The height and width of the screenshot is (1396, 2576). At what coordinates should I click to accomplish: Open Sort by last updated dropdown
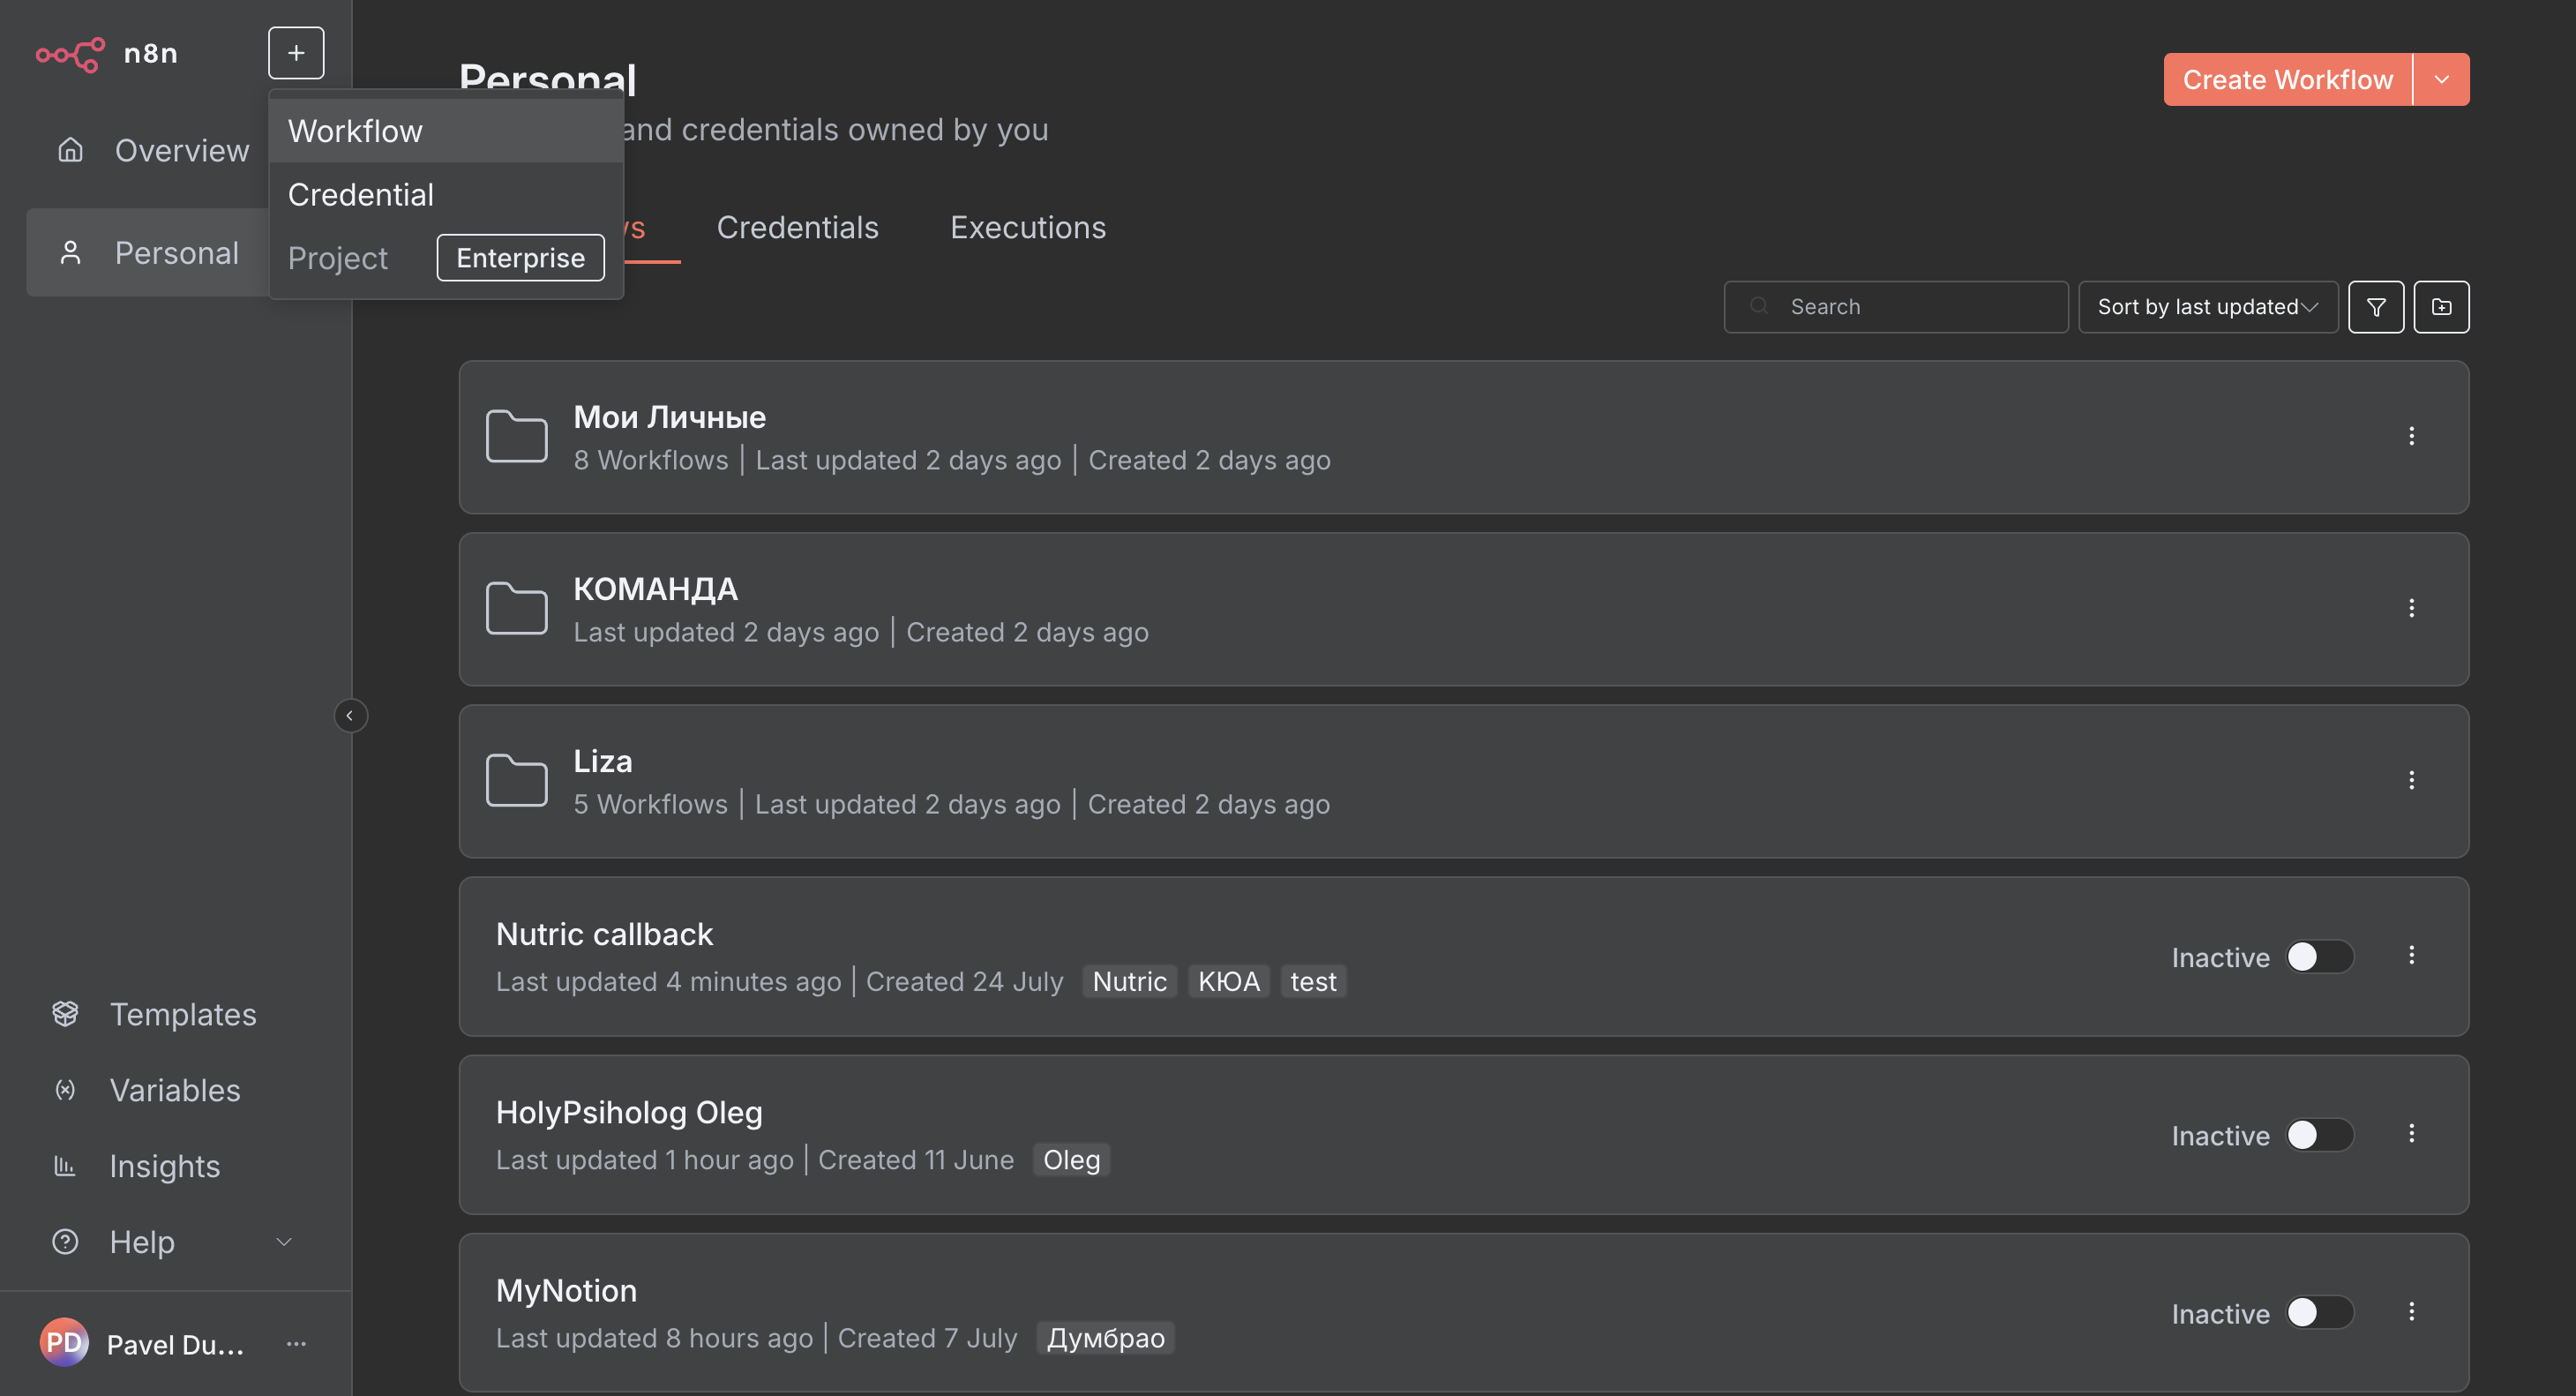tap(2207, 307)
